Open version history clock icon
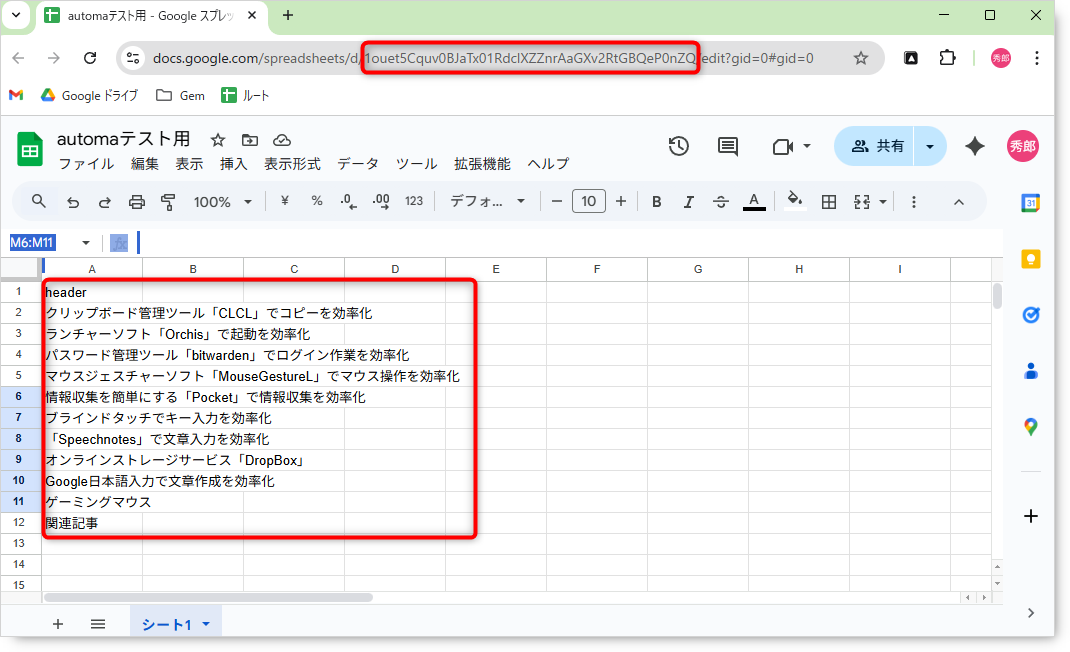This screenshot has width=1070, height=652. [679, 146]
